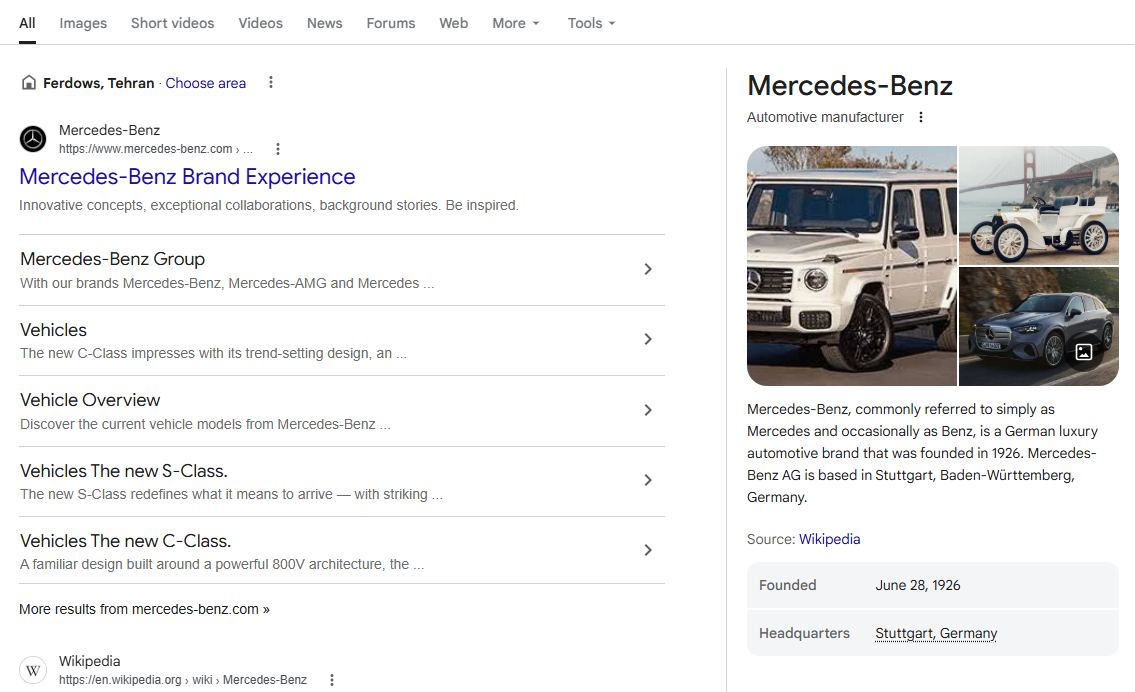Open the Vehicle Overview sitelink title
1135x692 pixels.
click(x=90, y=400)
